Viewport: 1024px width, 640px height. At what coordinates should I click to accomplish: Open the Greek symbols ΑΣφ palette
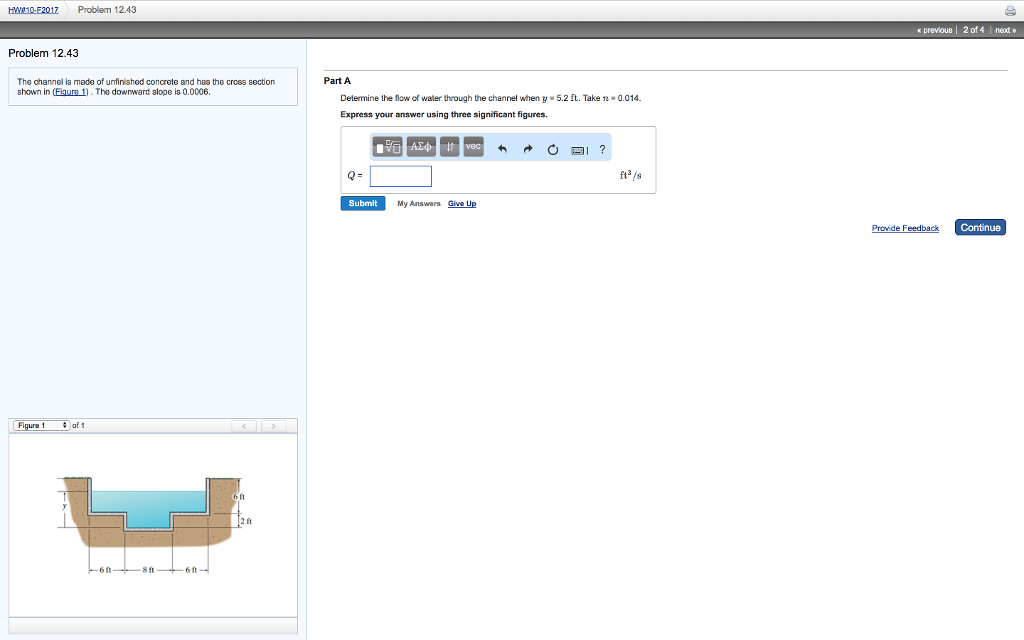click(420, 148)
